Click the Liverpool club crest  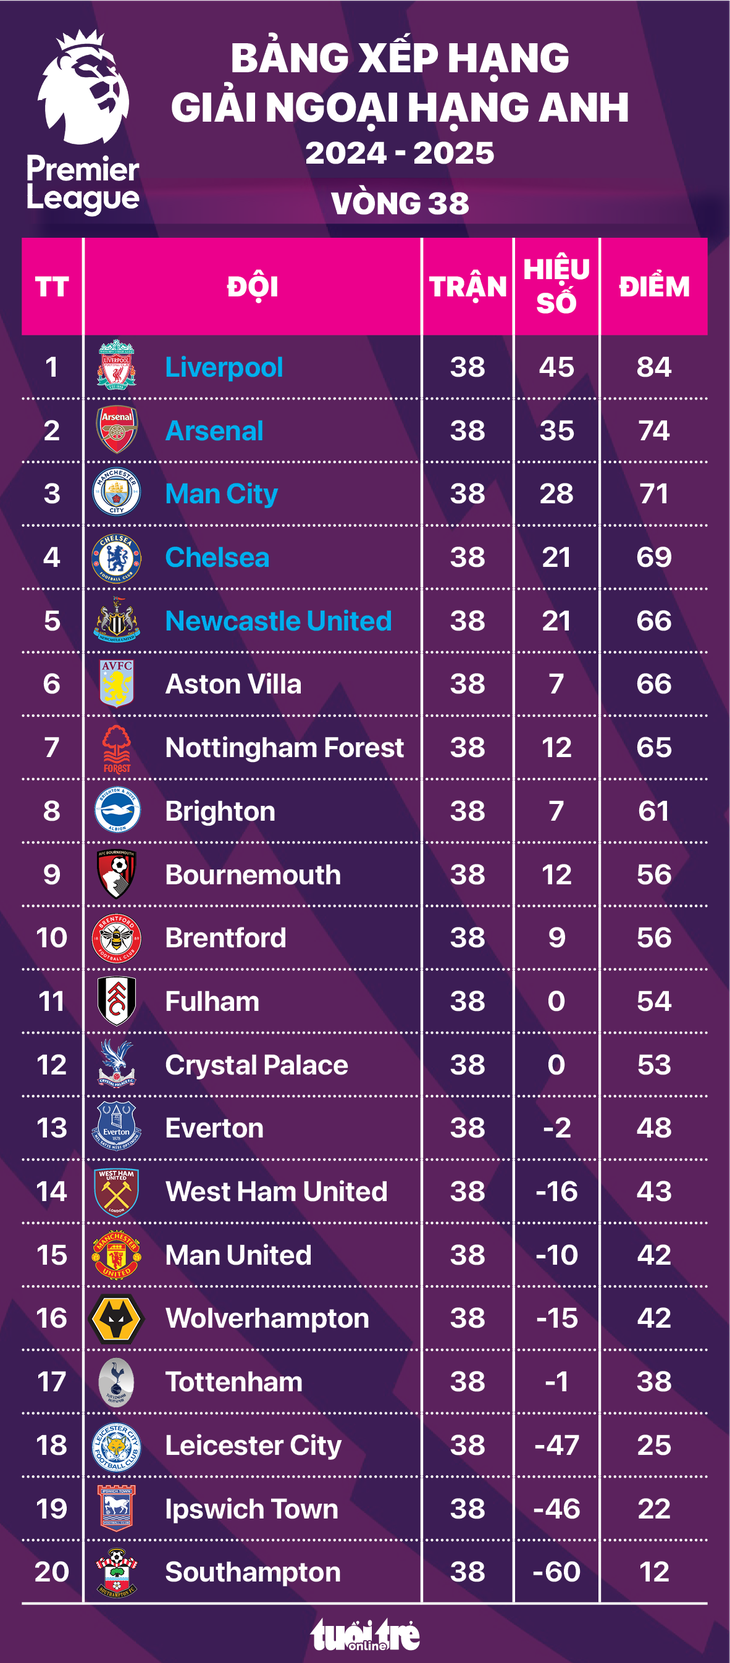(x=116, y=367)
